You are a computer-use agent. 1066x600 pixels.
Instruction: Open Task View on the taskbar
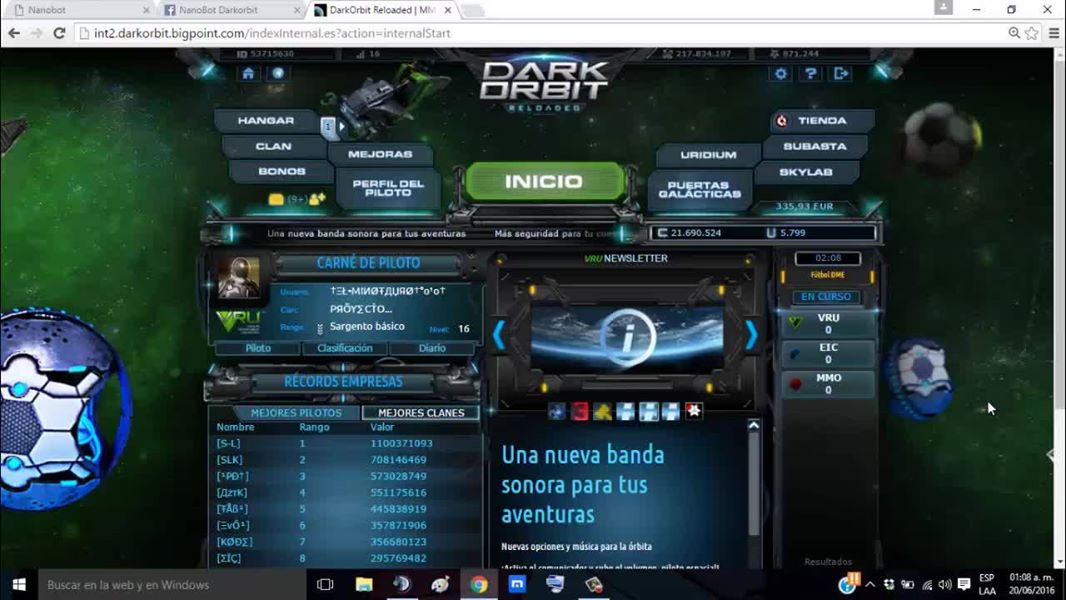[x=325, y=585]
